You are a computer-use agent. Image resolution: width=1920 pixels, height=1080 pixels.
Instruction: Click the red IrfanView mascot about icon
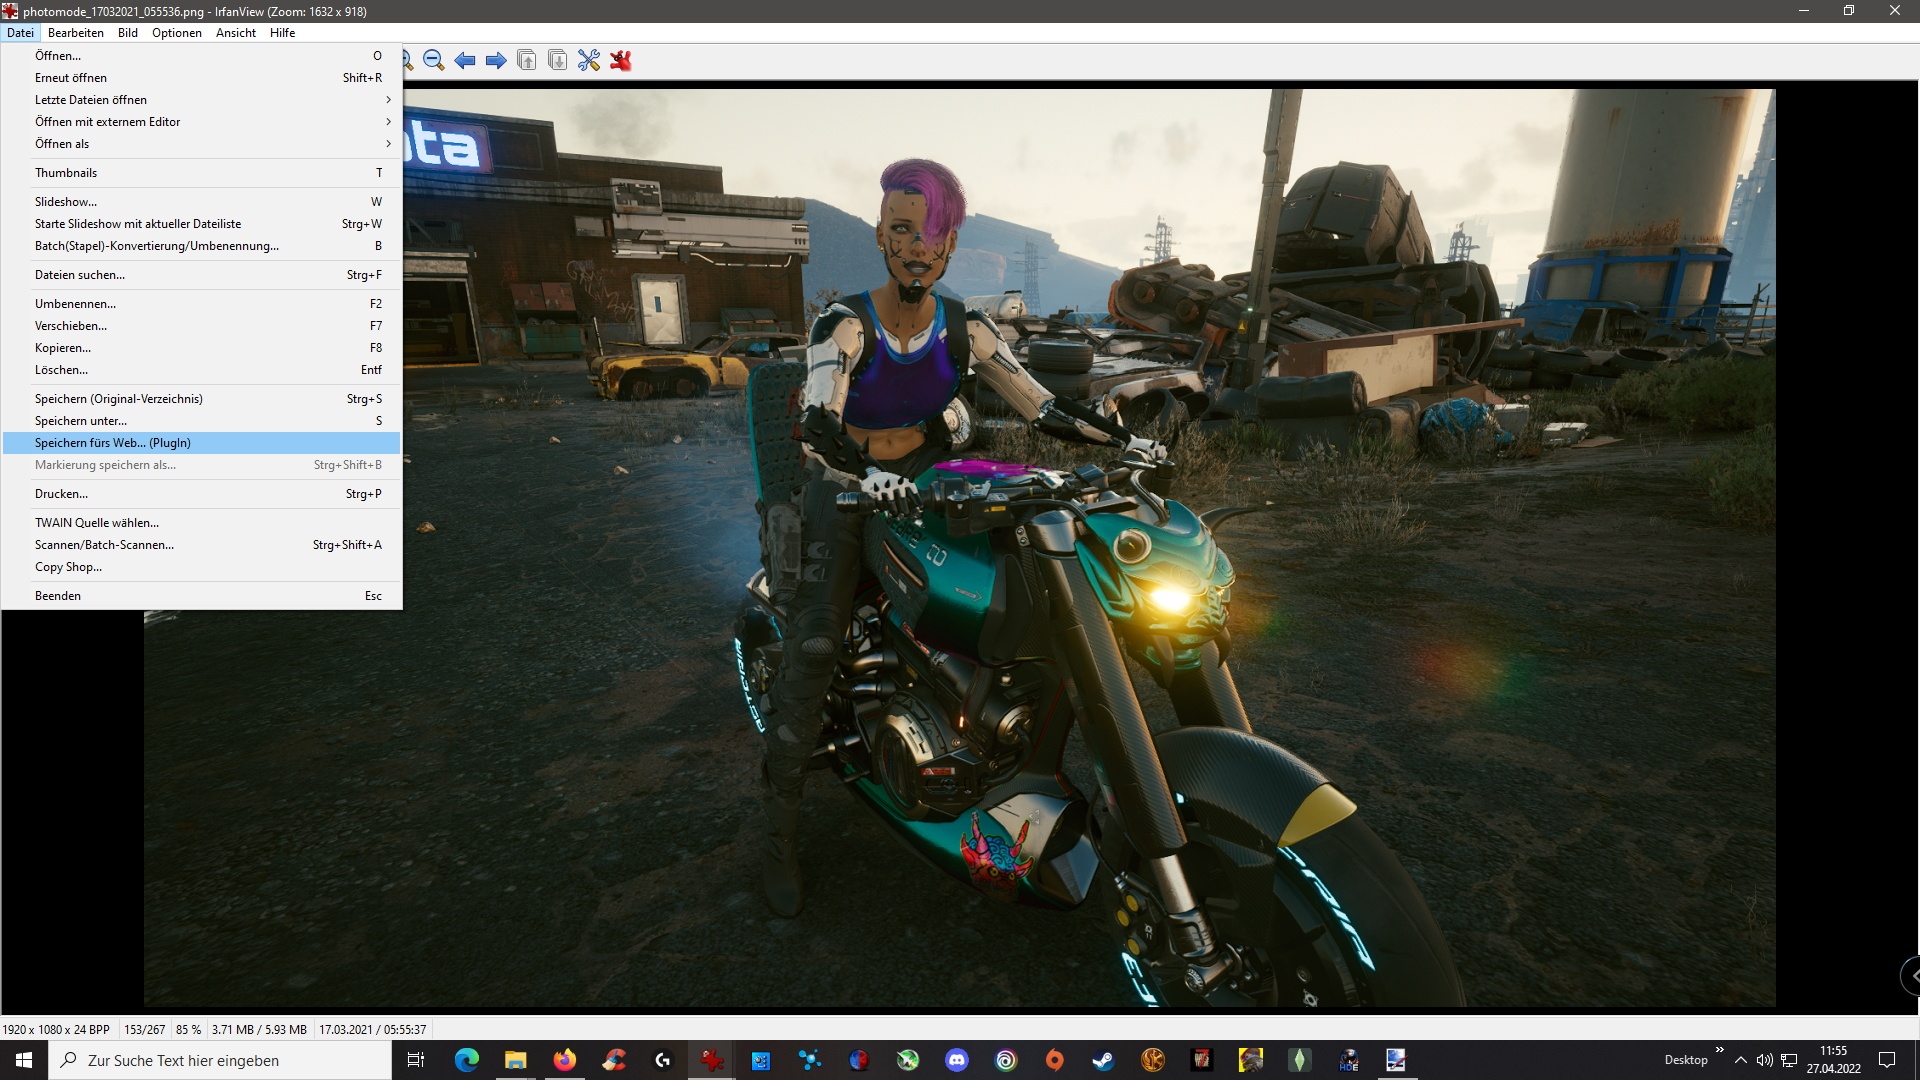(x=621, y=61)
